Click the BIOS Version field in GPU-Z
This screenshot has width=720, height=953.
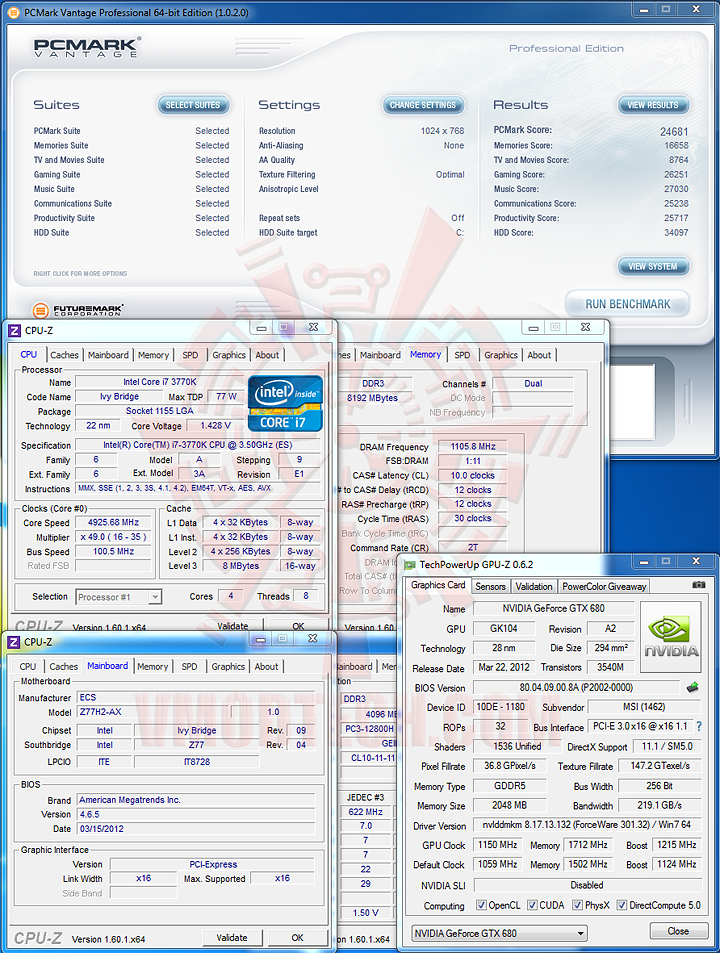pos(576,687)
